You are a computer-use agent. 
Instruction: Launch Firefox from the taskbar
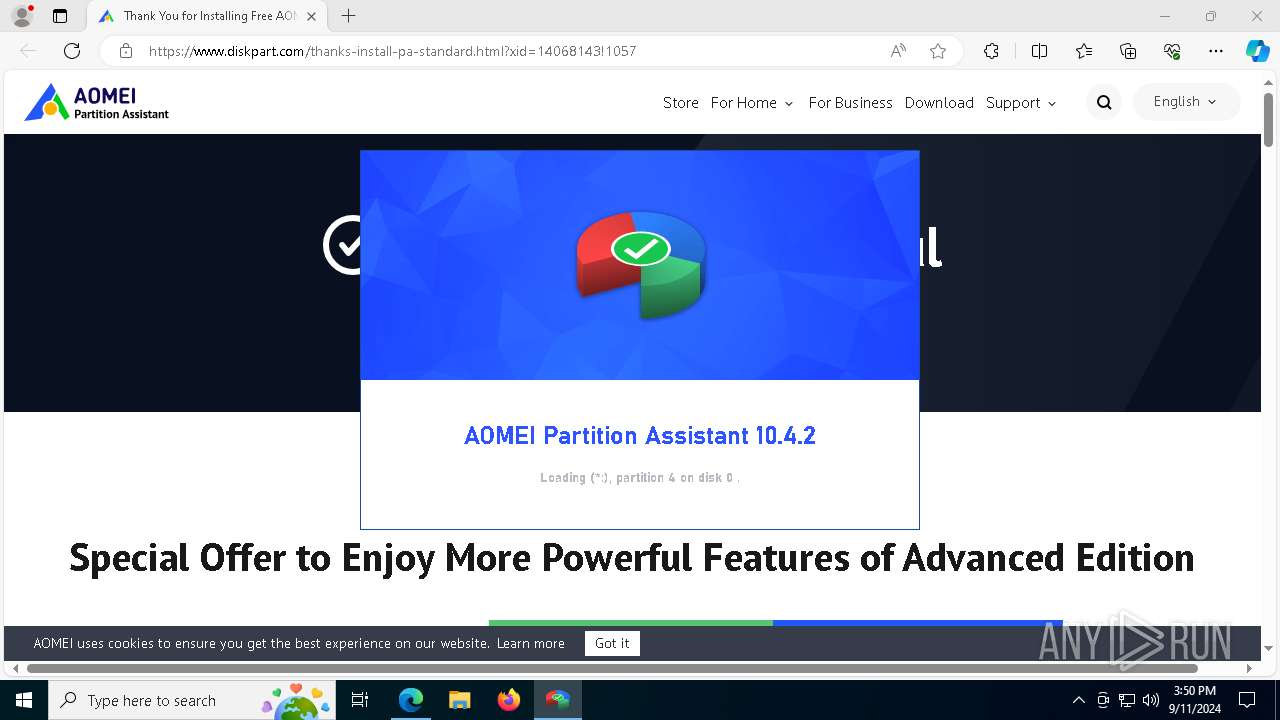tap(509, 700)
